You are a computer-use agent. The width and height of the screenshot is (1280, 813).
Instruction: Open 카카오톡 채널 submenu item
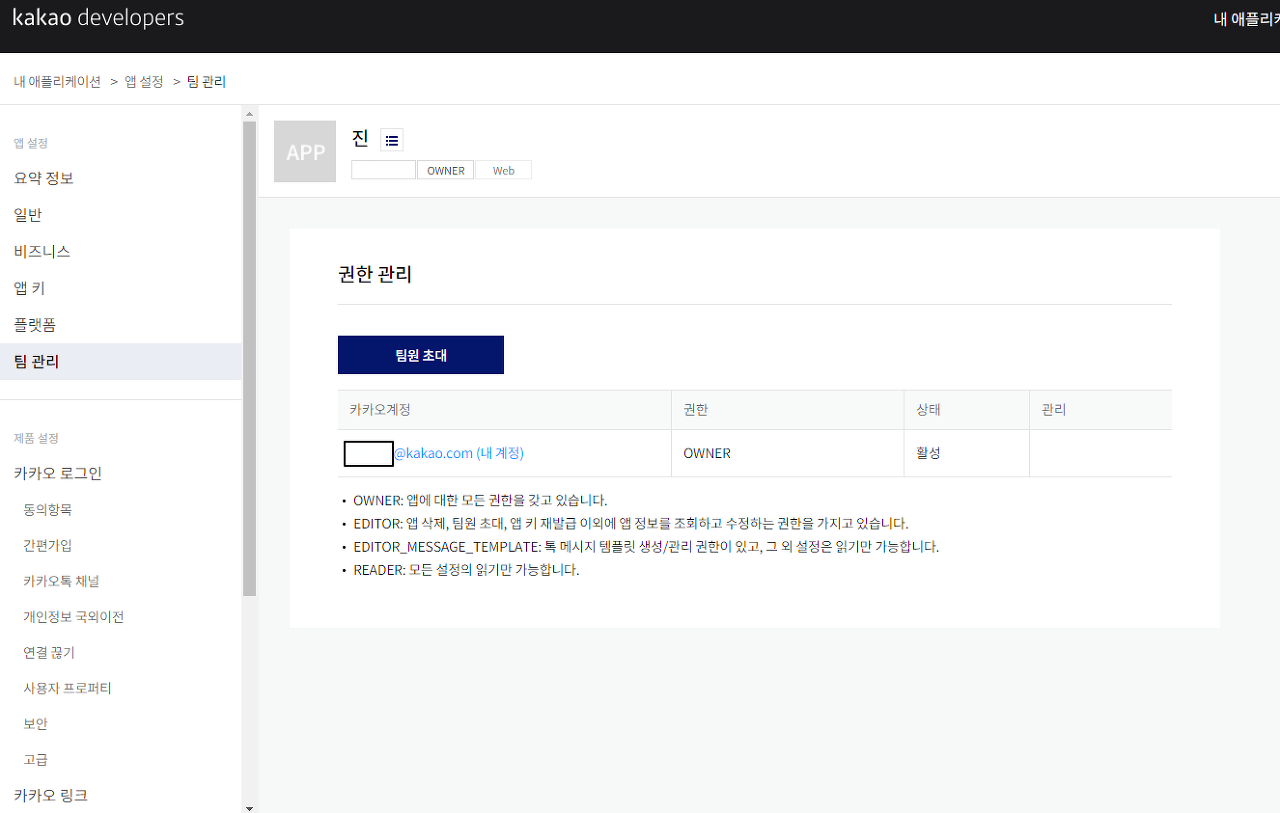click(61, 581)
